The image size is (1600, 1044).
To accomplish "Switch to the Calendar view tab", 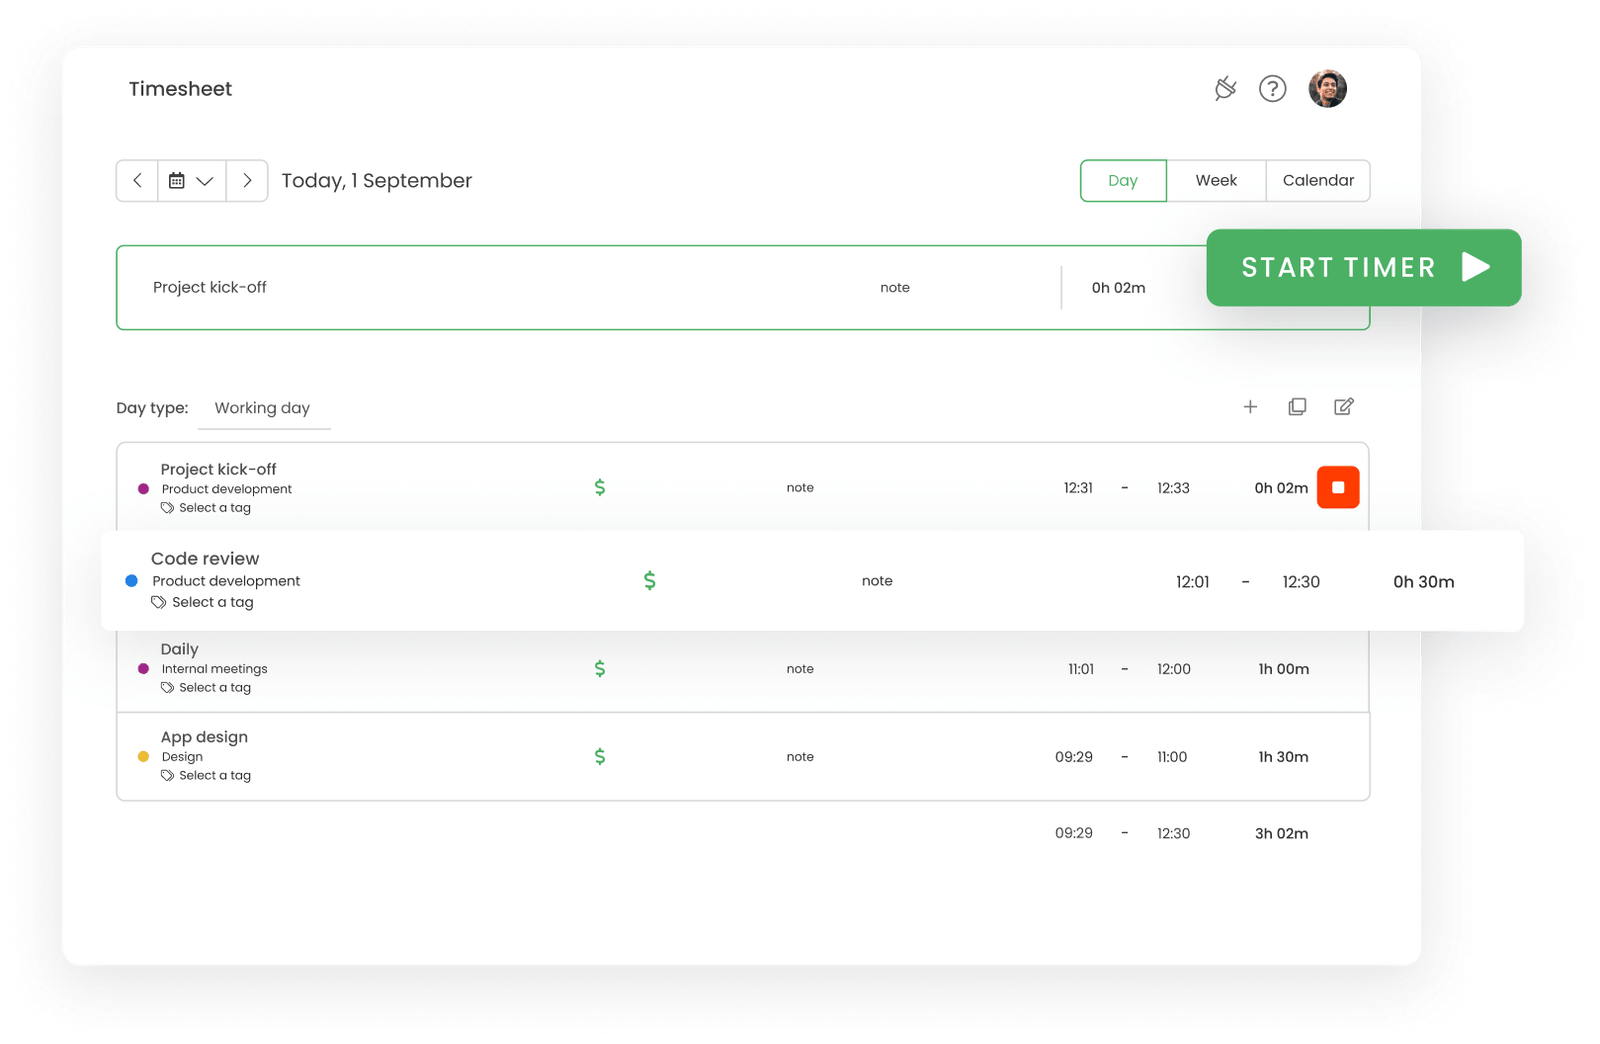I will (1317, 181).
